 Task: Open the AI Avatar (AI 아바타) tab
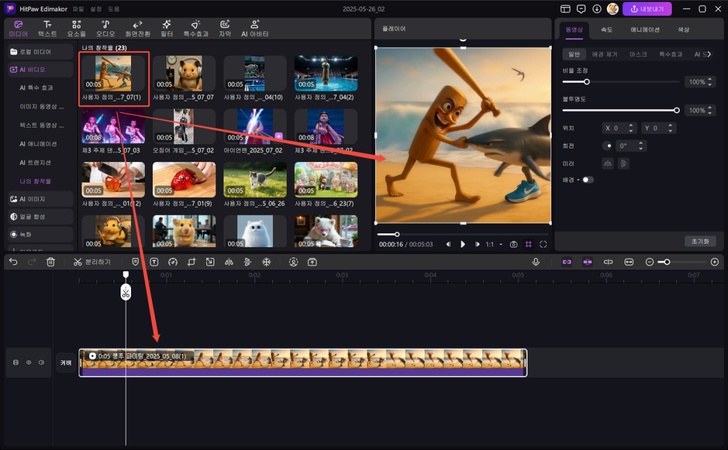click(x=254, y=28)
